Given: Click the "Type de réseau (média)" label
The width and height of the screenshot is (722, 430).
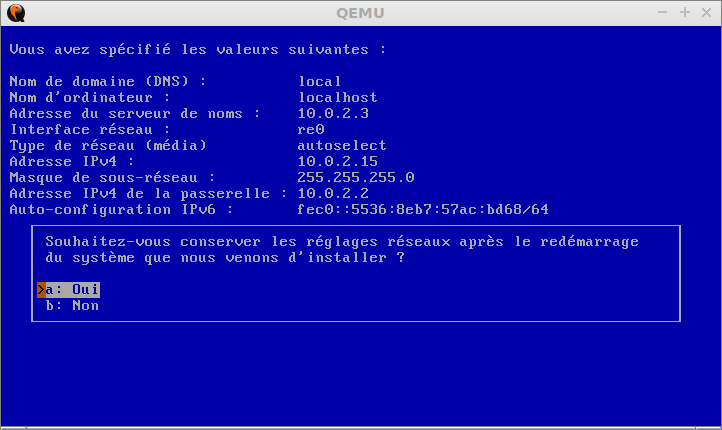Looking at the screenshot, I should tap(108, 145).
